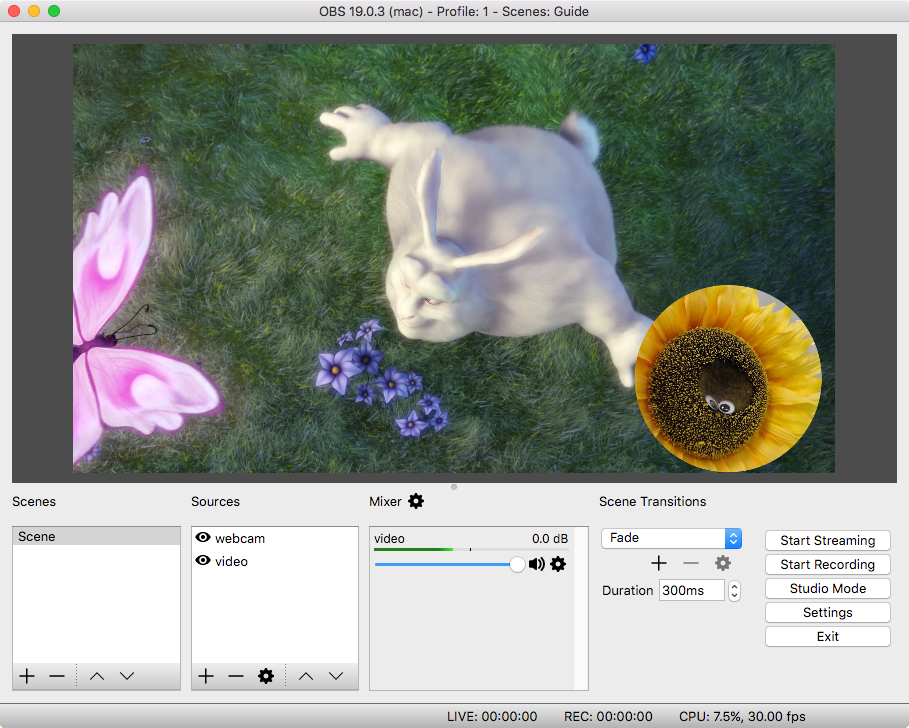Add a new source with plus icon
This screenshot has width=909, height=728.
point(206,676)
